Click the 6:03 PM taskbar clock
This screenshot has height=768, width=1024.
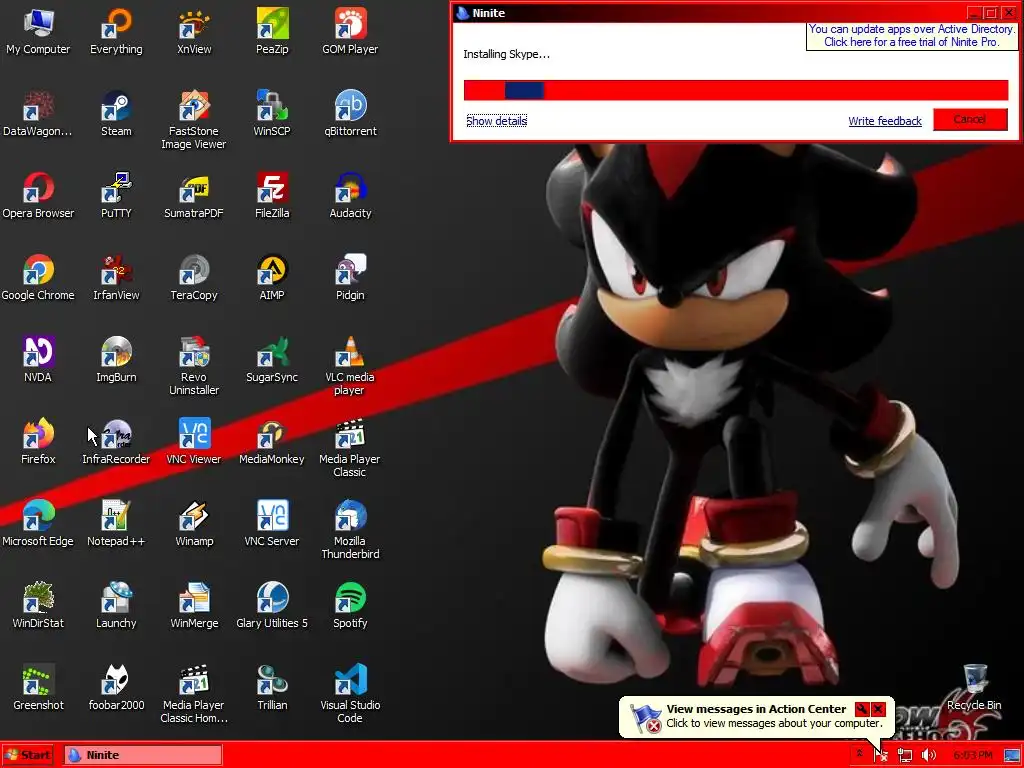point(972,756)
